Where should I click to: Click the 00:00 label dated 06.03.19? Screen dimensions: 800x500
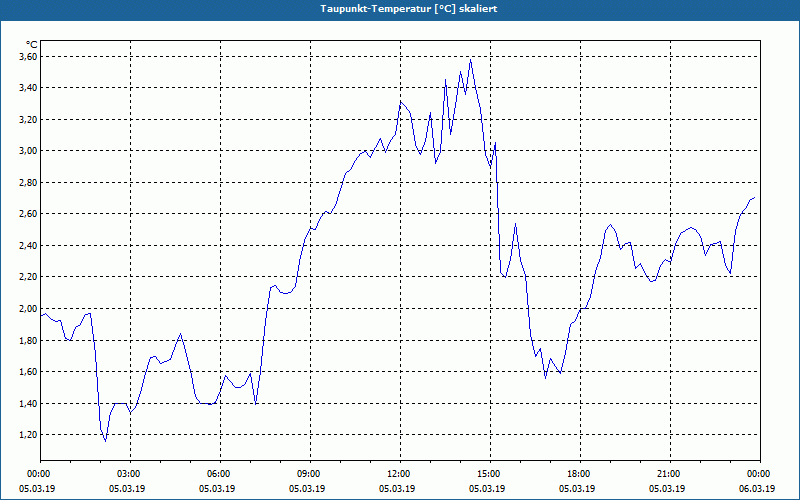[760, 474]
